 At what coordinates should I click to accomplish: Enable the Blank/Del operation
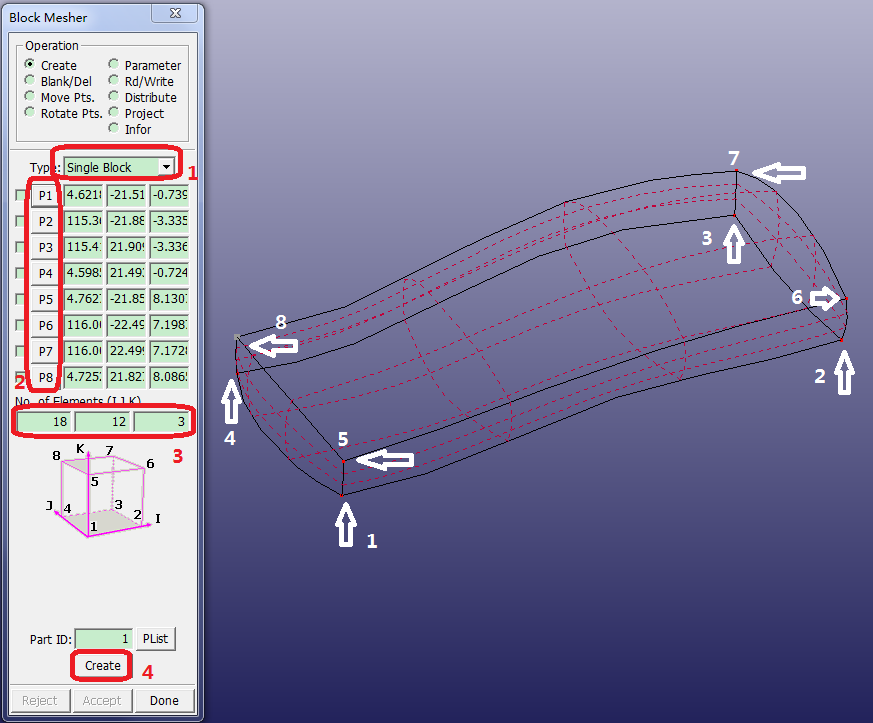(31, 81)
